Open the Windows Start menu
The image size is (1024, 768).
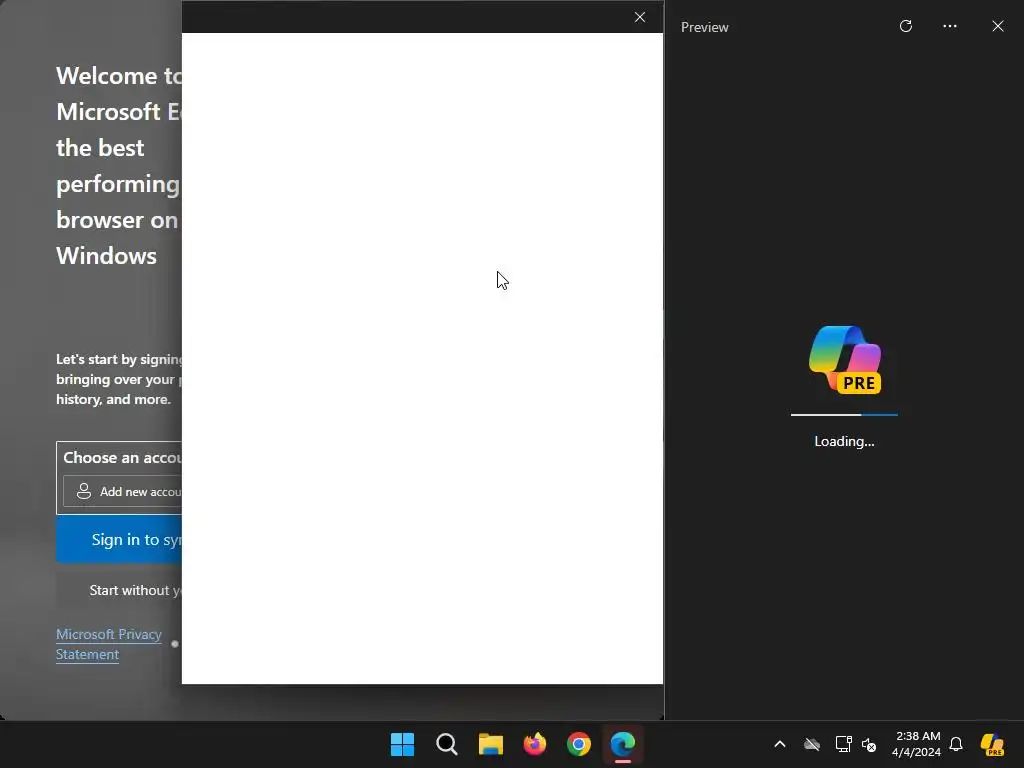click(402, 744)
